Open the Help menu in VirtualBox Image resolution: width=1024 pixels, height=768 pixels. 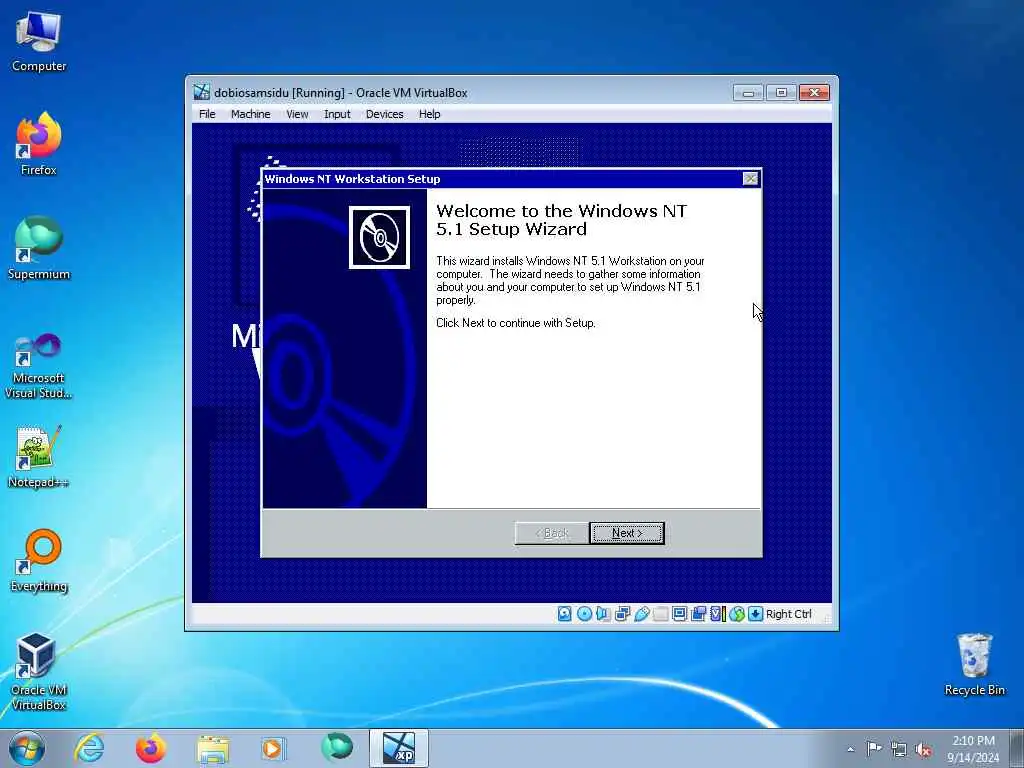pyautogui.click(x=430, y=114)
